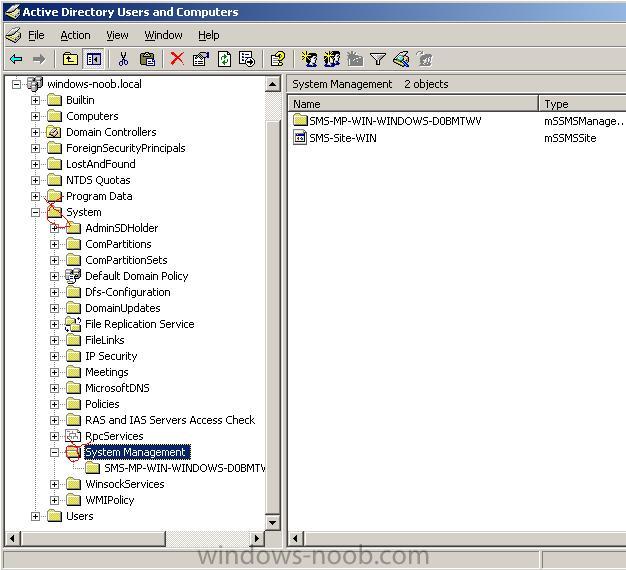Select the AdminSDHolder tree item
This screenshot has height=570, width=626.
122,228
